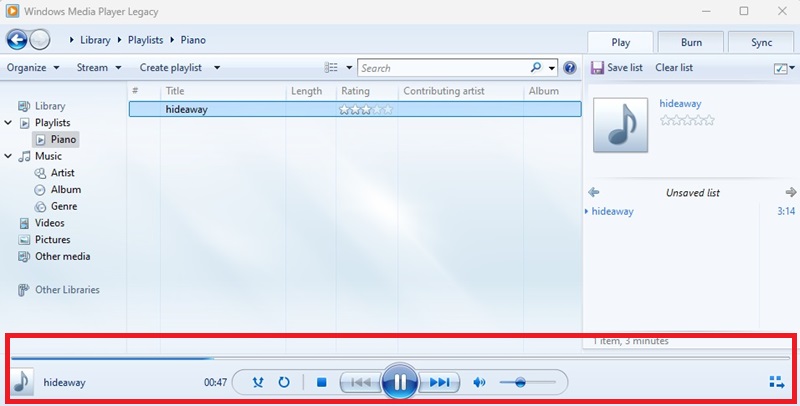The width and height of the screenshot is (800, 406).
Task: Click the Forward navigation arrow
Action: pyautogui.click(x=40, y=39)
